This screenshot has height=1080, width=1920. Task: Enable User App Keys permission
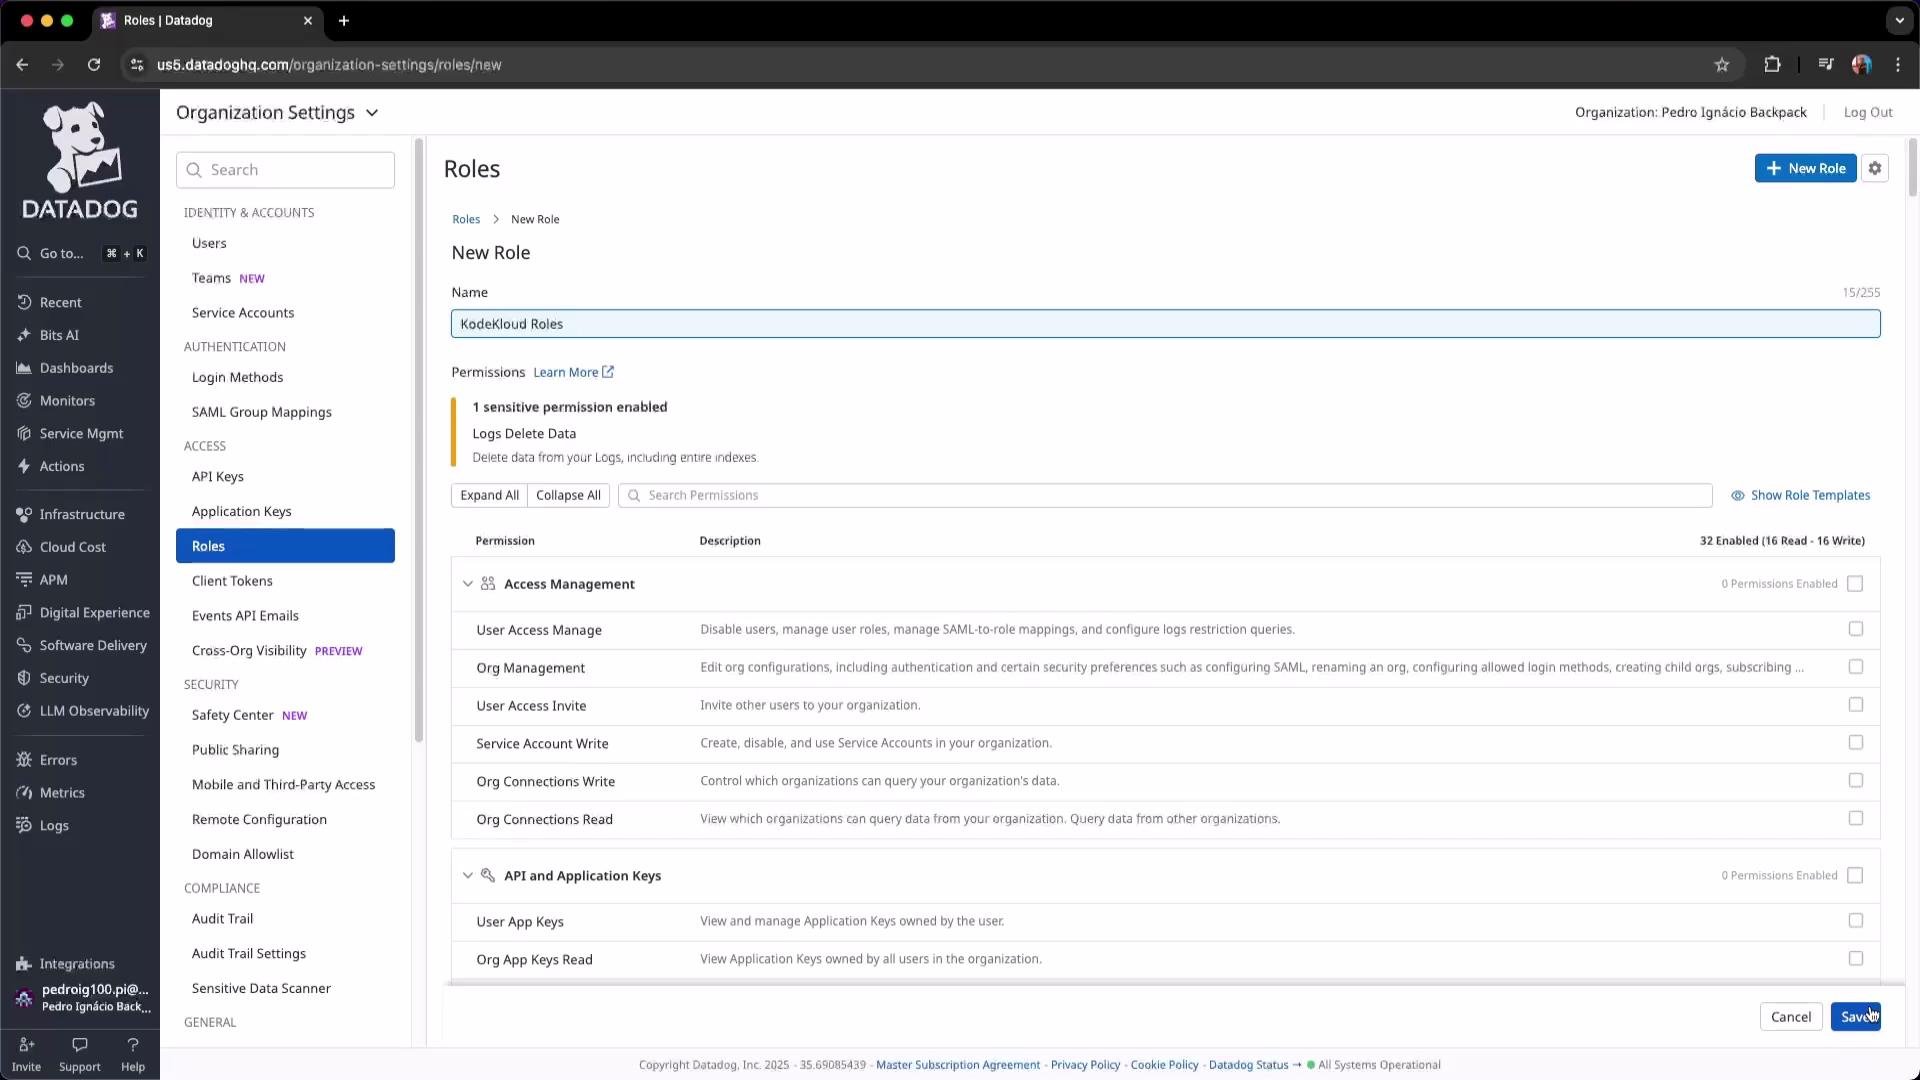1856,921
